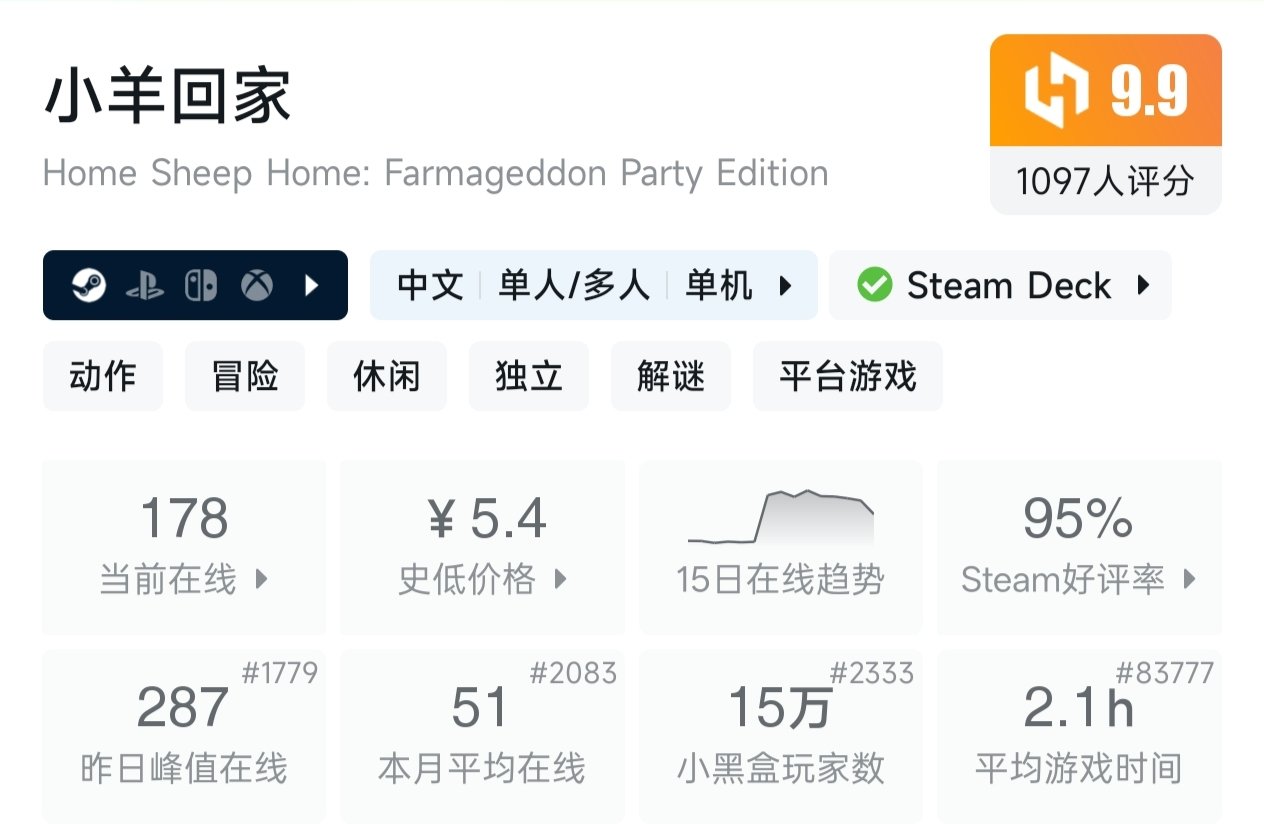Screen dimensions: 1264x824
Task: Tap the 小黑盒玩家数 stat card
Action: (781, 737)
